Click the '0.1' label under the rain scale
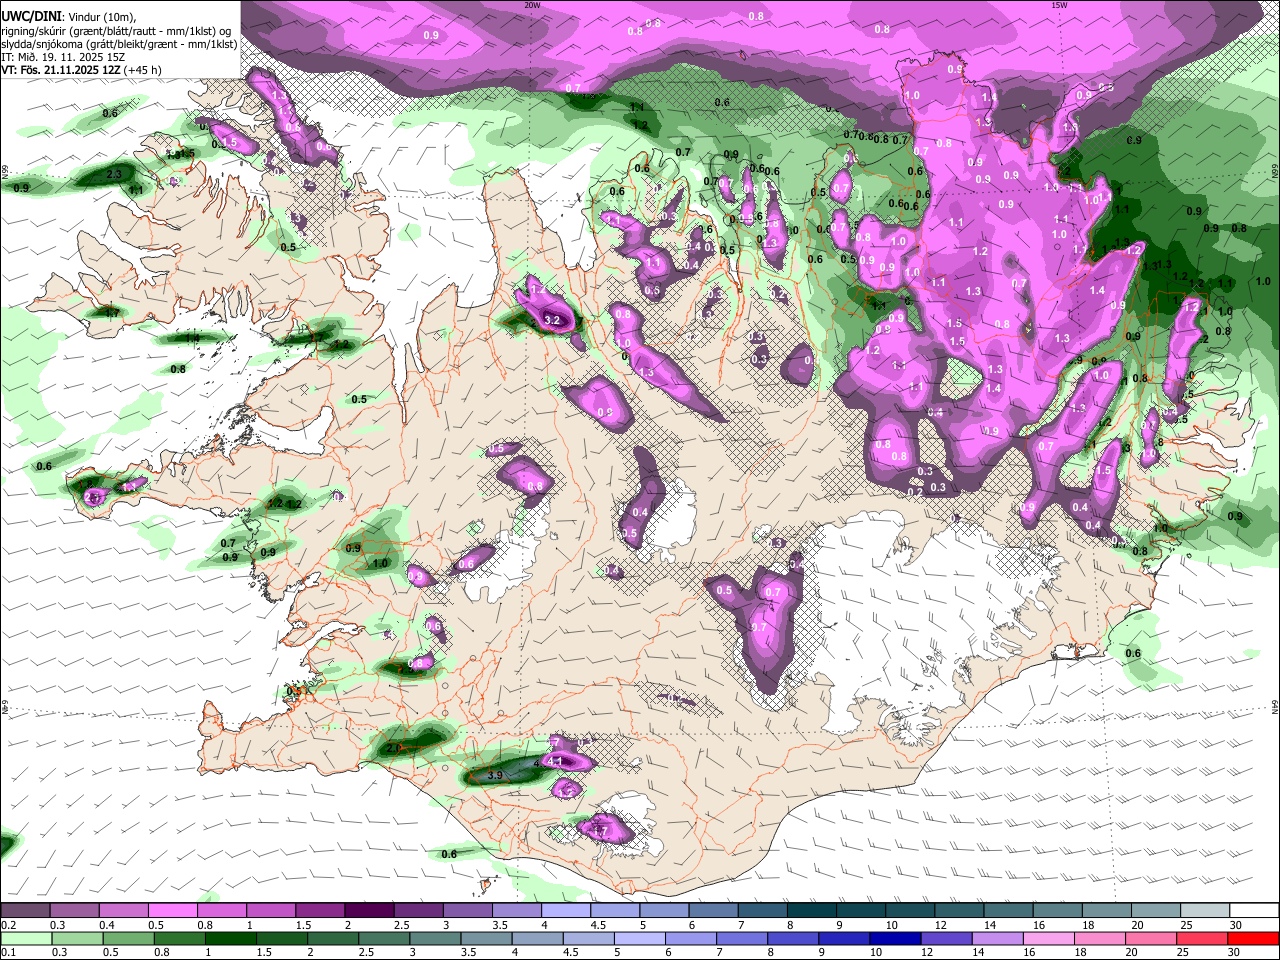Viewport: 1280px width, 960px height. click(x=8, y=953)
